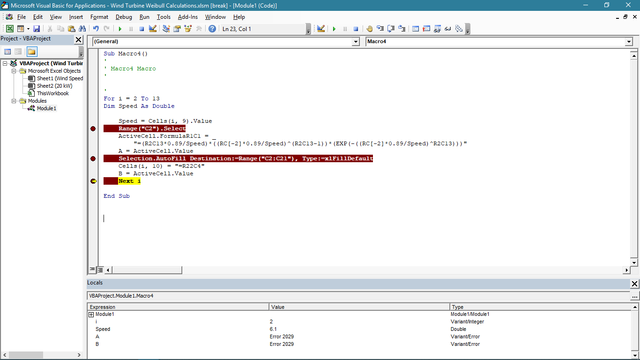Open the Properties Window toolbar icon
This screenshot has height=360, width=640.
point(177,29)
